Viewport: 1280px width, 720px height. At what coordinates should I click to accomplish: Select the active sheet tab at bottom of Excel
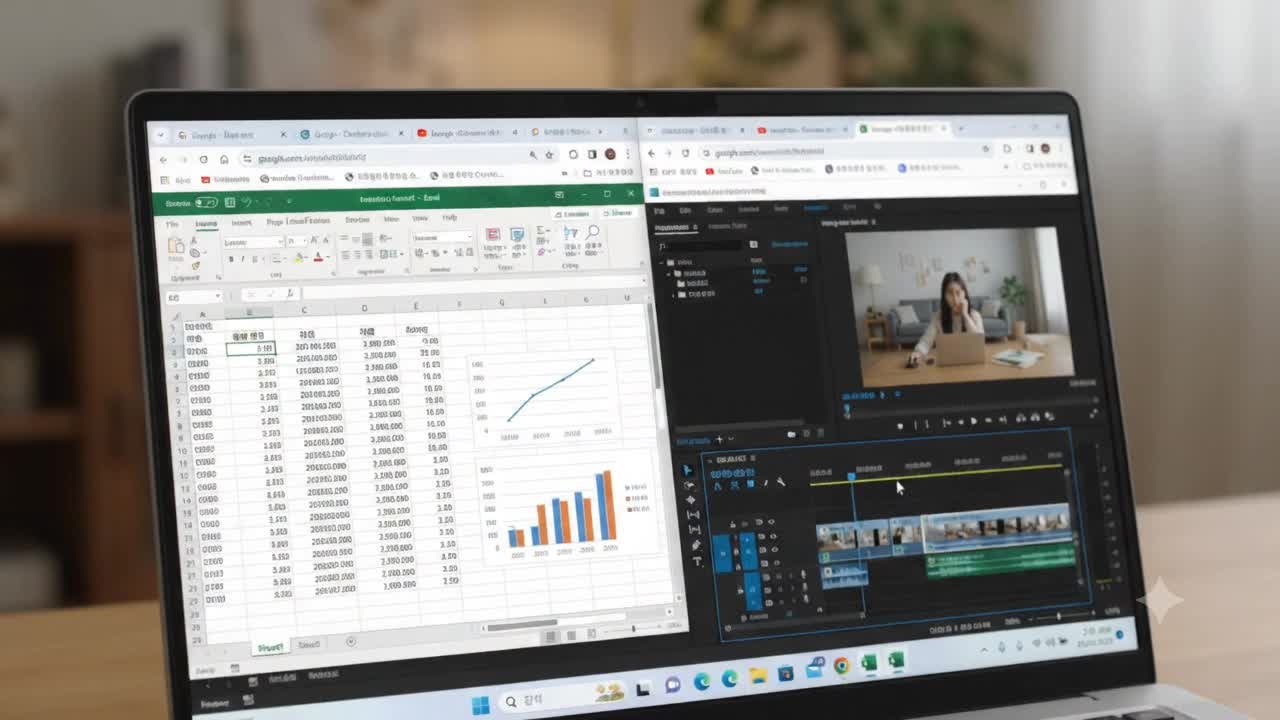270,648
